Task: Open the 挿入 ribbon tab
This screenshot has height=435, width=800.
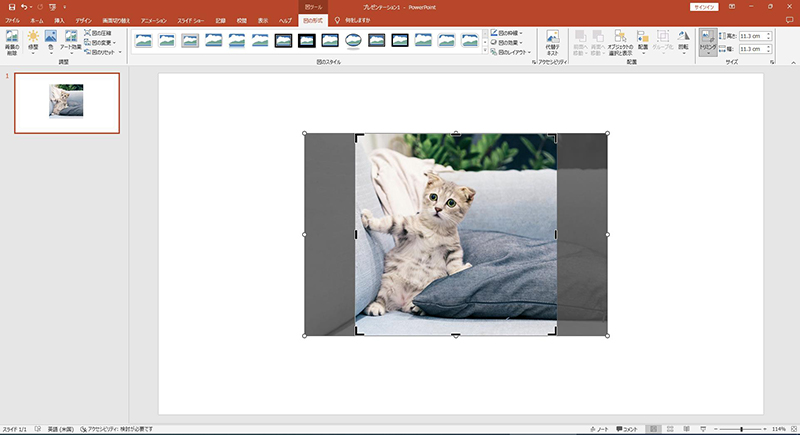Action: 60,19
